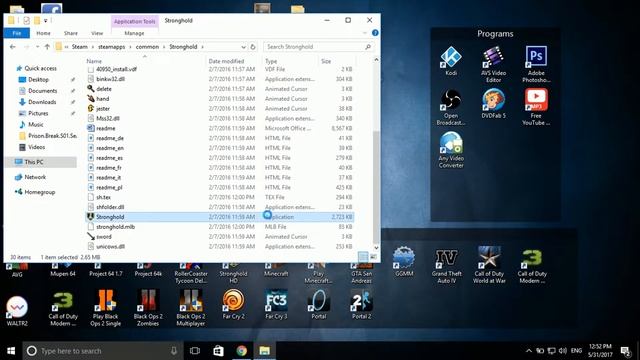The height and width of the screenshot is (360, 640).
Task: Click steamapps in the address breadcrumb
Action: tap(111, 47)
